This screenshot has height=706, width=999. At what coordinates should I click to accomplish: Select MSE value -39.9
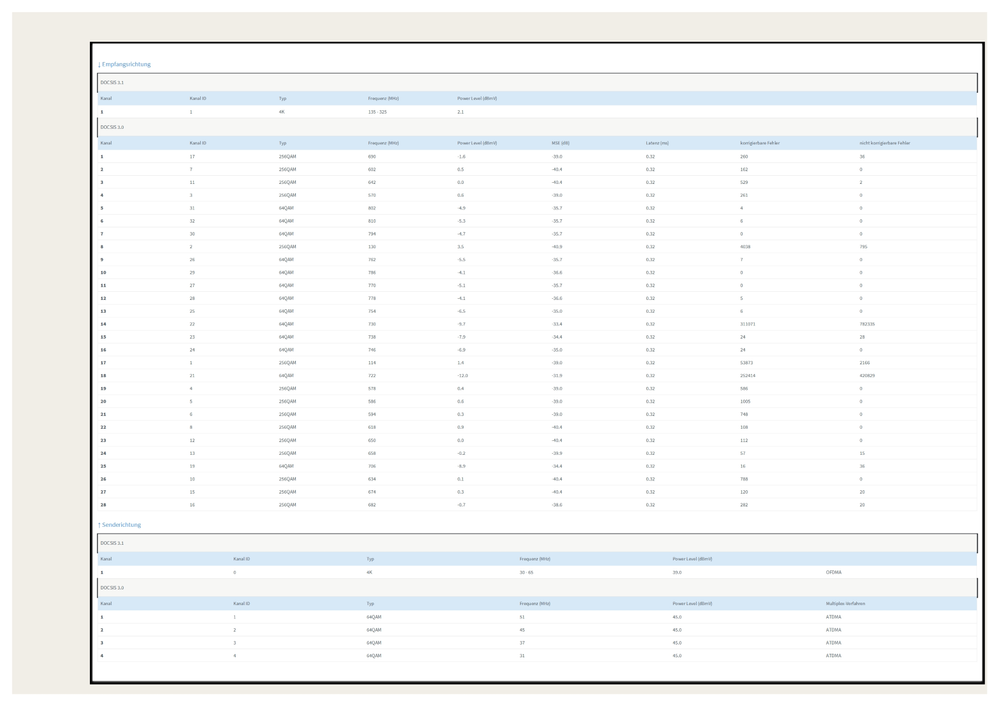(x=557, y=454)
